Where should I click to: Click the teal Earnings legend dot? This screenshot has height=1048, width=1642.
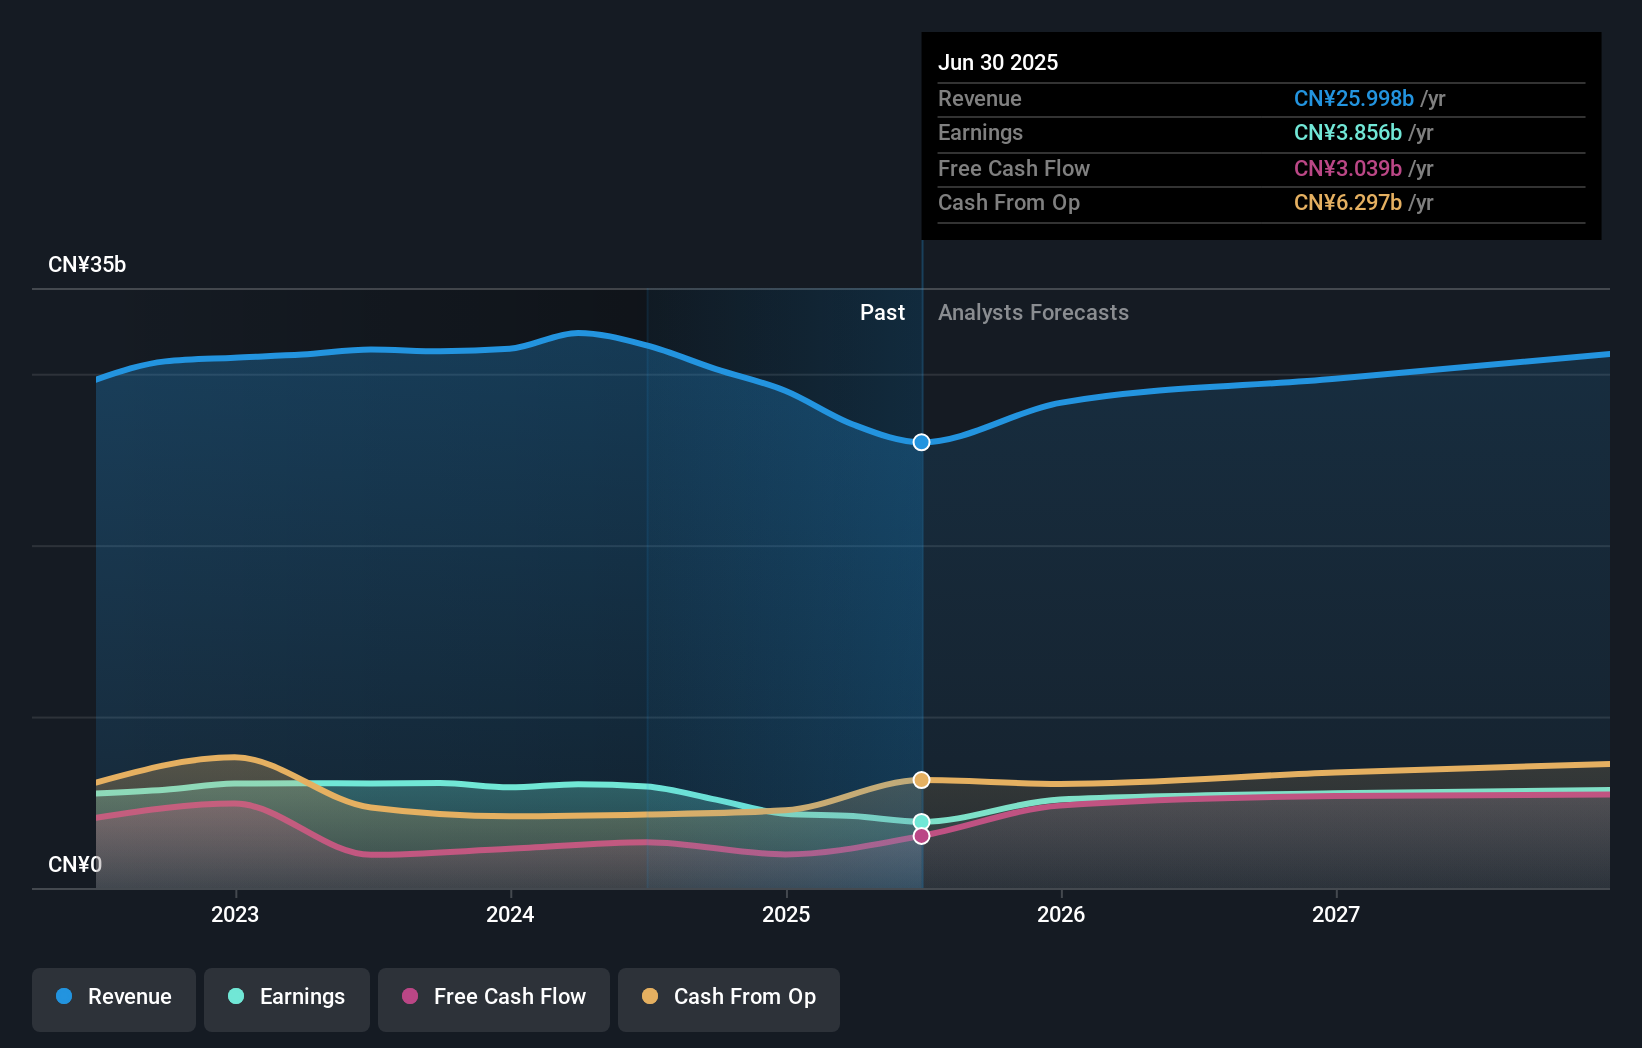click(234, 997)
